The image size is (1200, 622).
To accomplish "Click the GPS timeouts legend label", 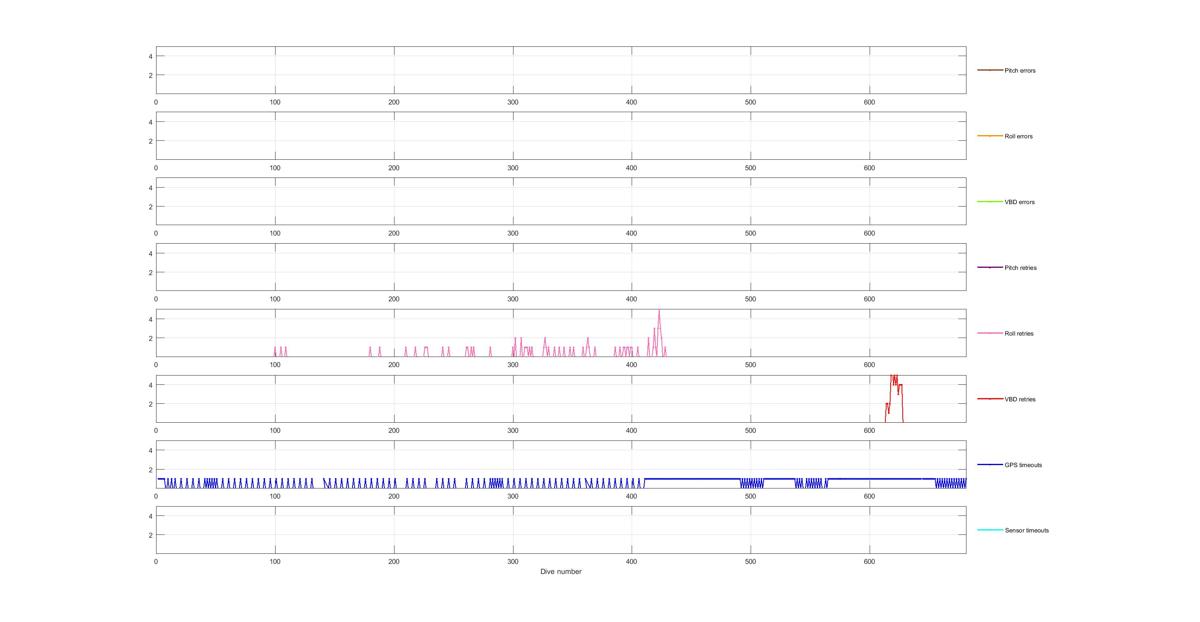I will [x=1023, y=465].
